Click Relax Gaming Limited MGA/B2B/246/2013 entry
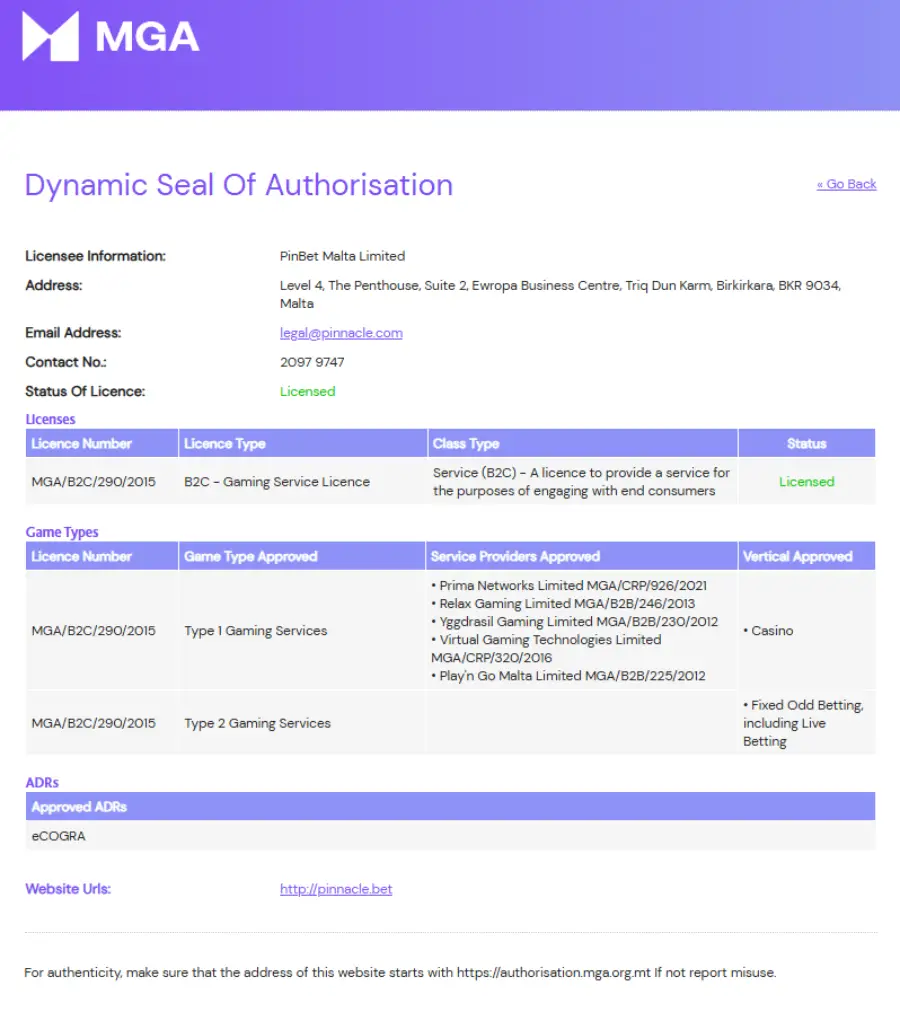Image resolution: width=900 pixels, height=1012 pixels. [563, 604]
